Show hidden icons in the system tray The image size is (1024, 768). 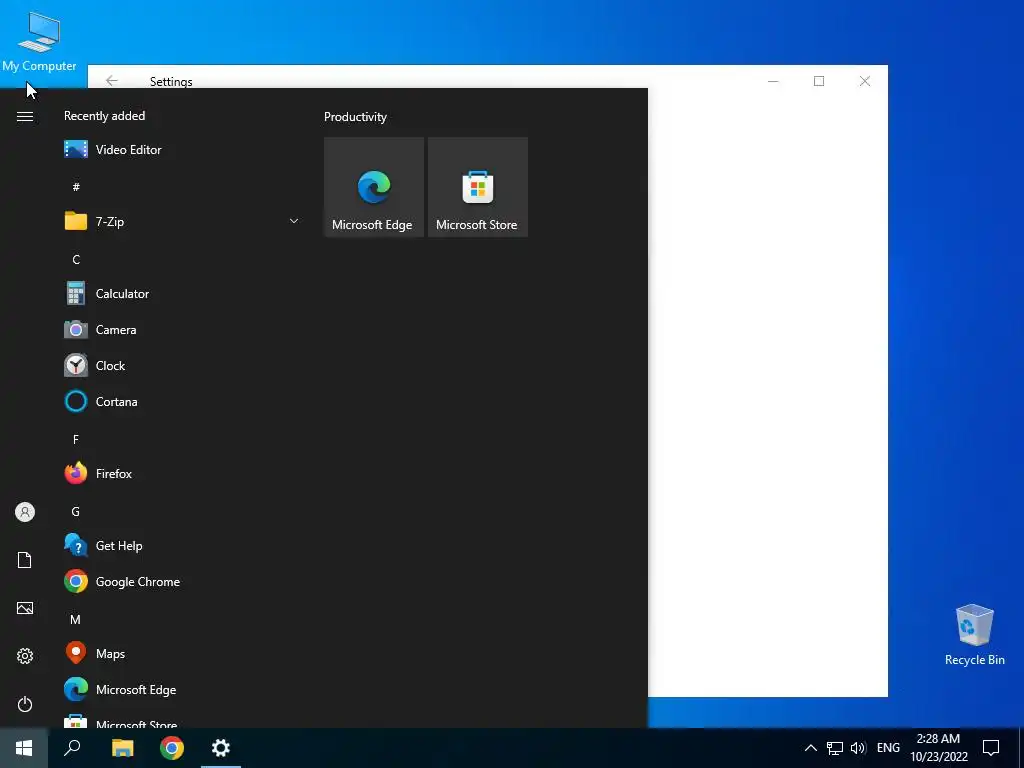click(x=810, y=748)
